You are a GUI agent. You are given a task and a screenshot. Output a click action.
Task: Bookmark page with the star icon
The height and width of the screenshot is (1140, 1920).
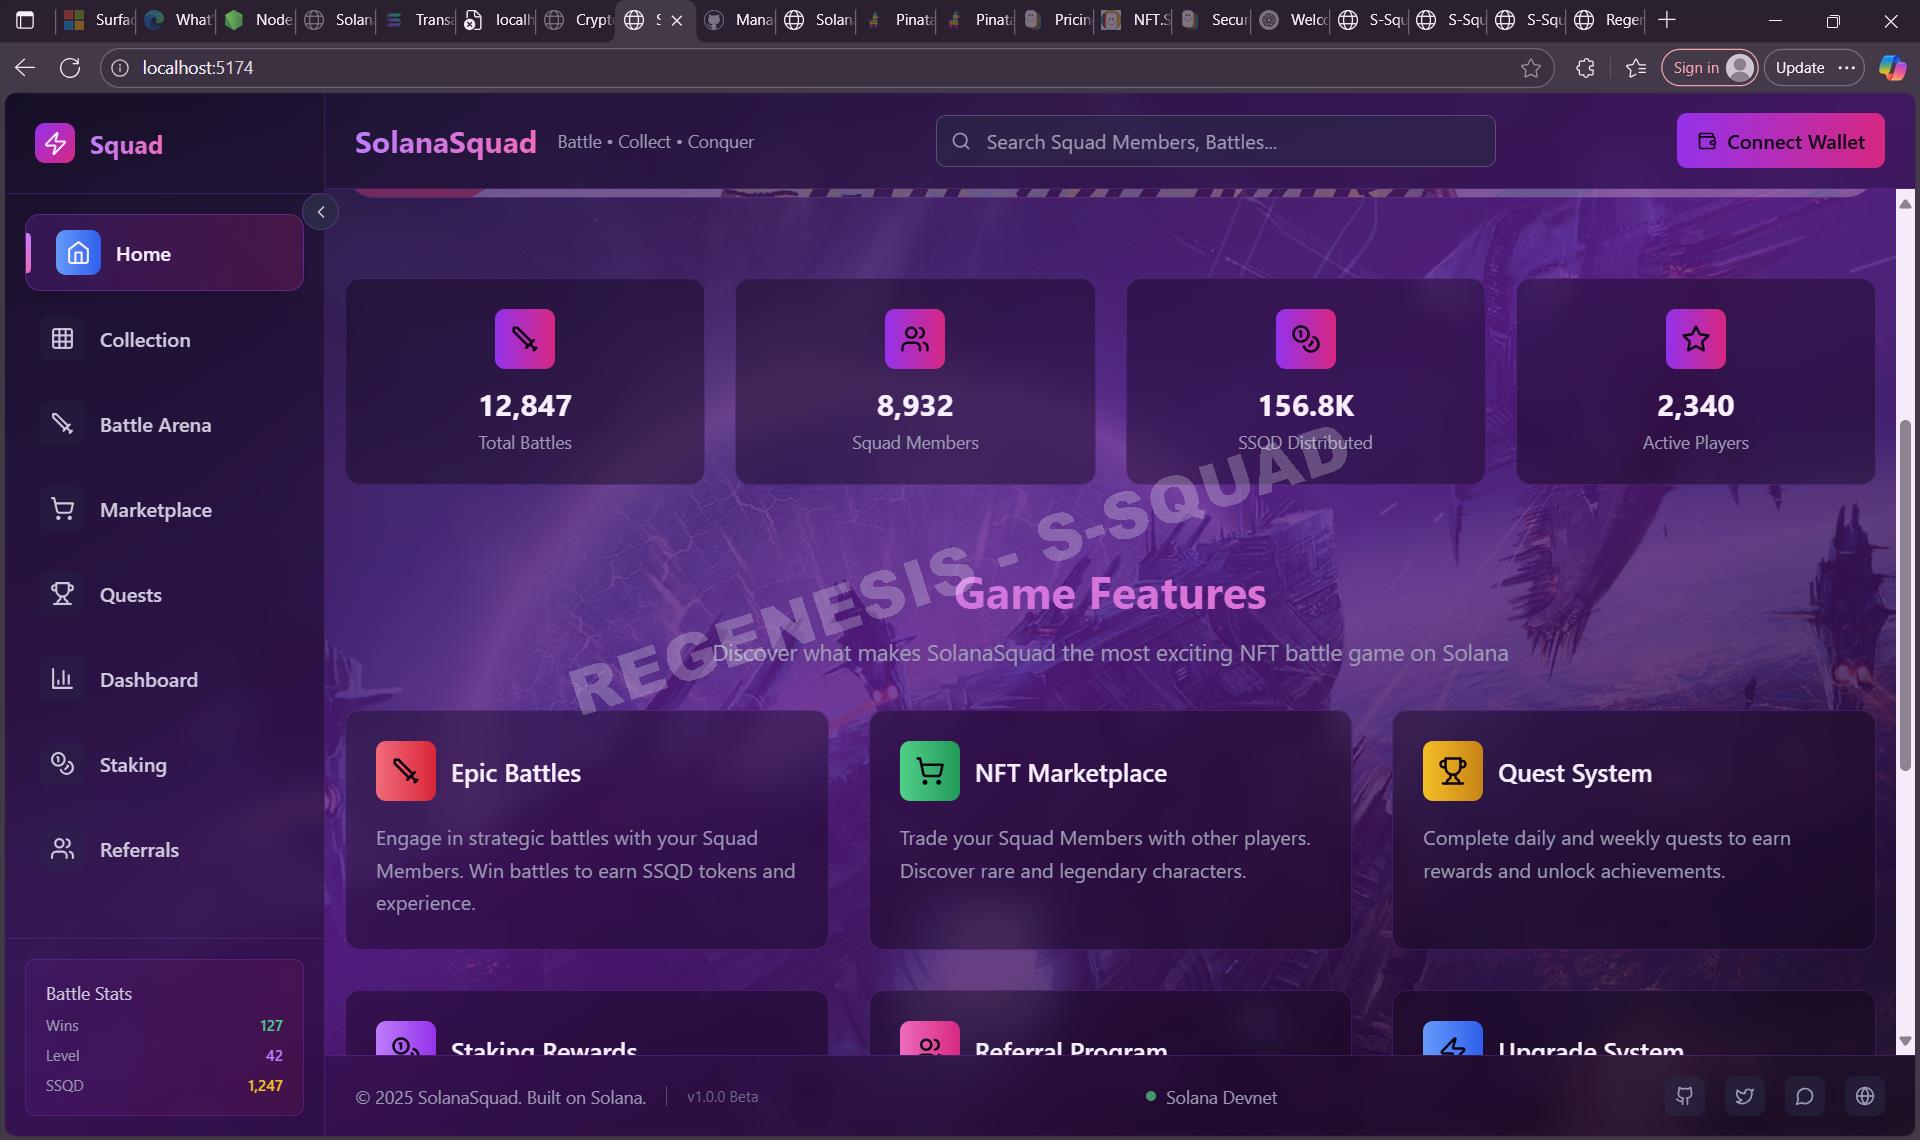pos(1530,67)
